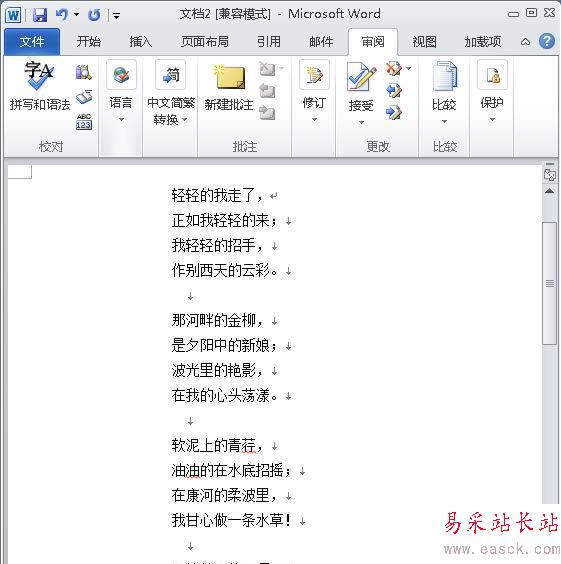The width and height of the screenshot is (561, 564).
Task: Go to previous comment icon
Action: (267, 91)
